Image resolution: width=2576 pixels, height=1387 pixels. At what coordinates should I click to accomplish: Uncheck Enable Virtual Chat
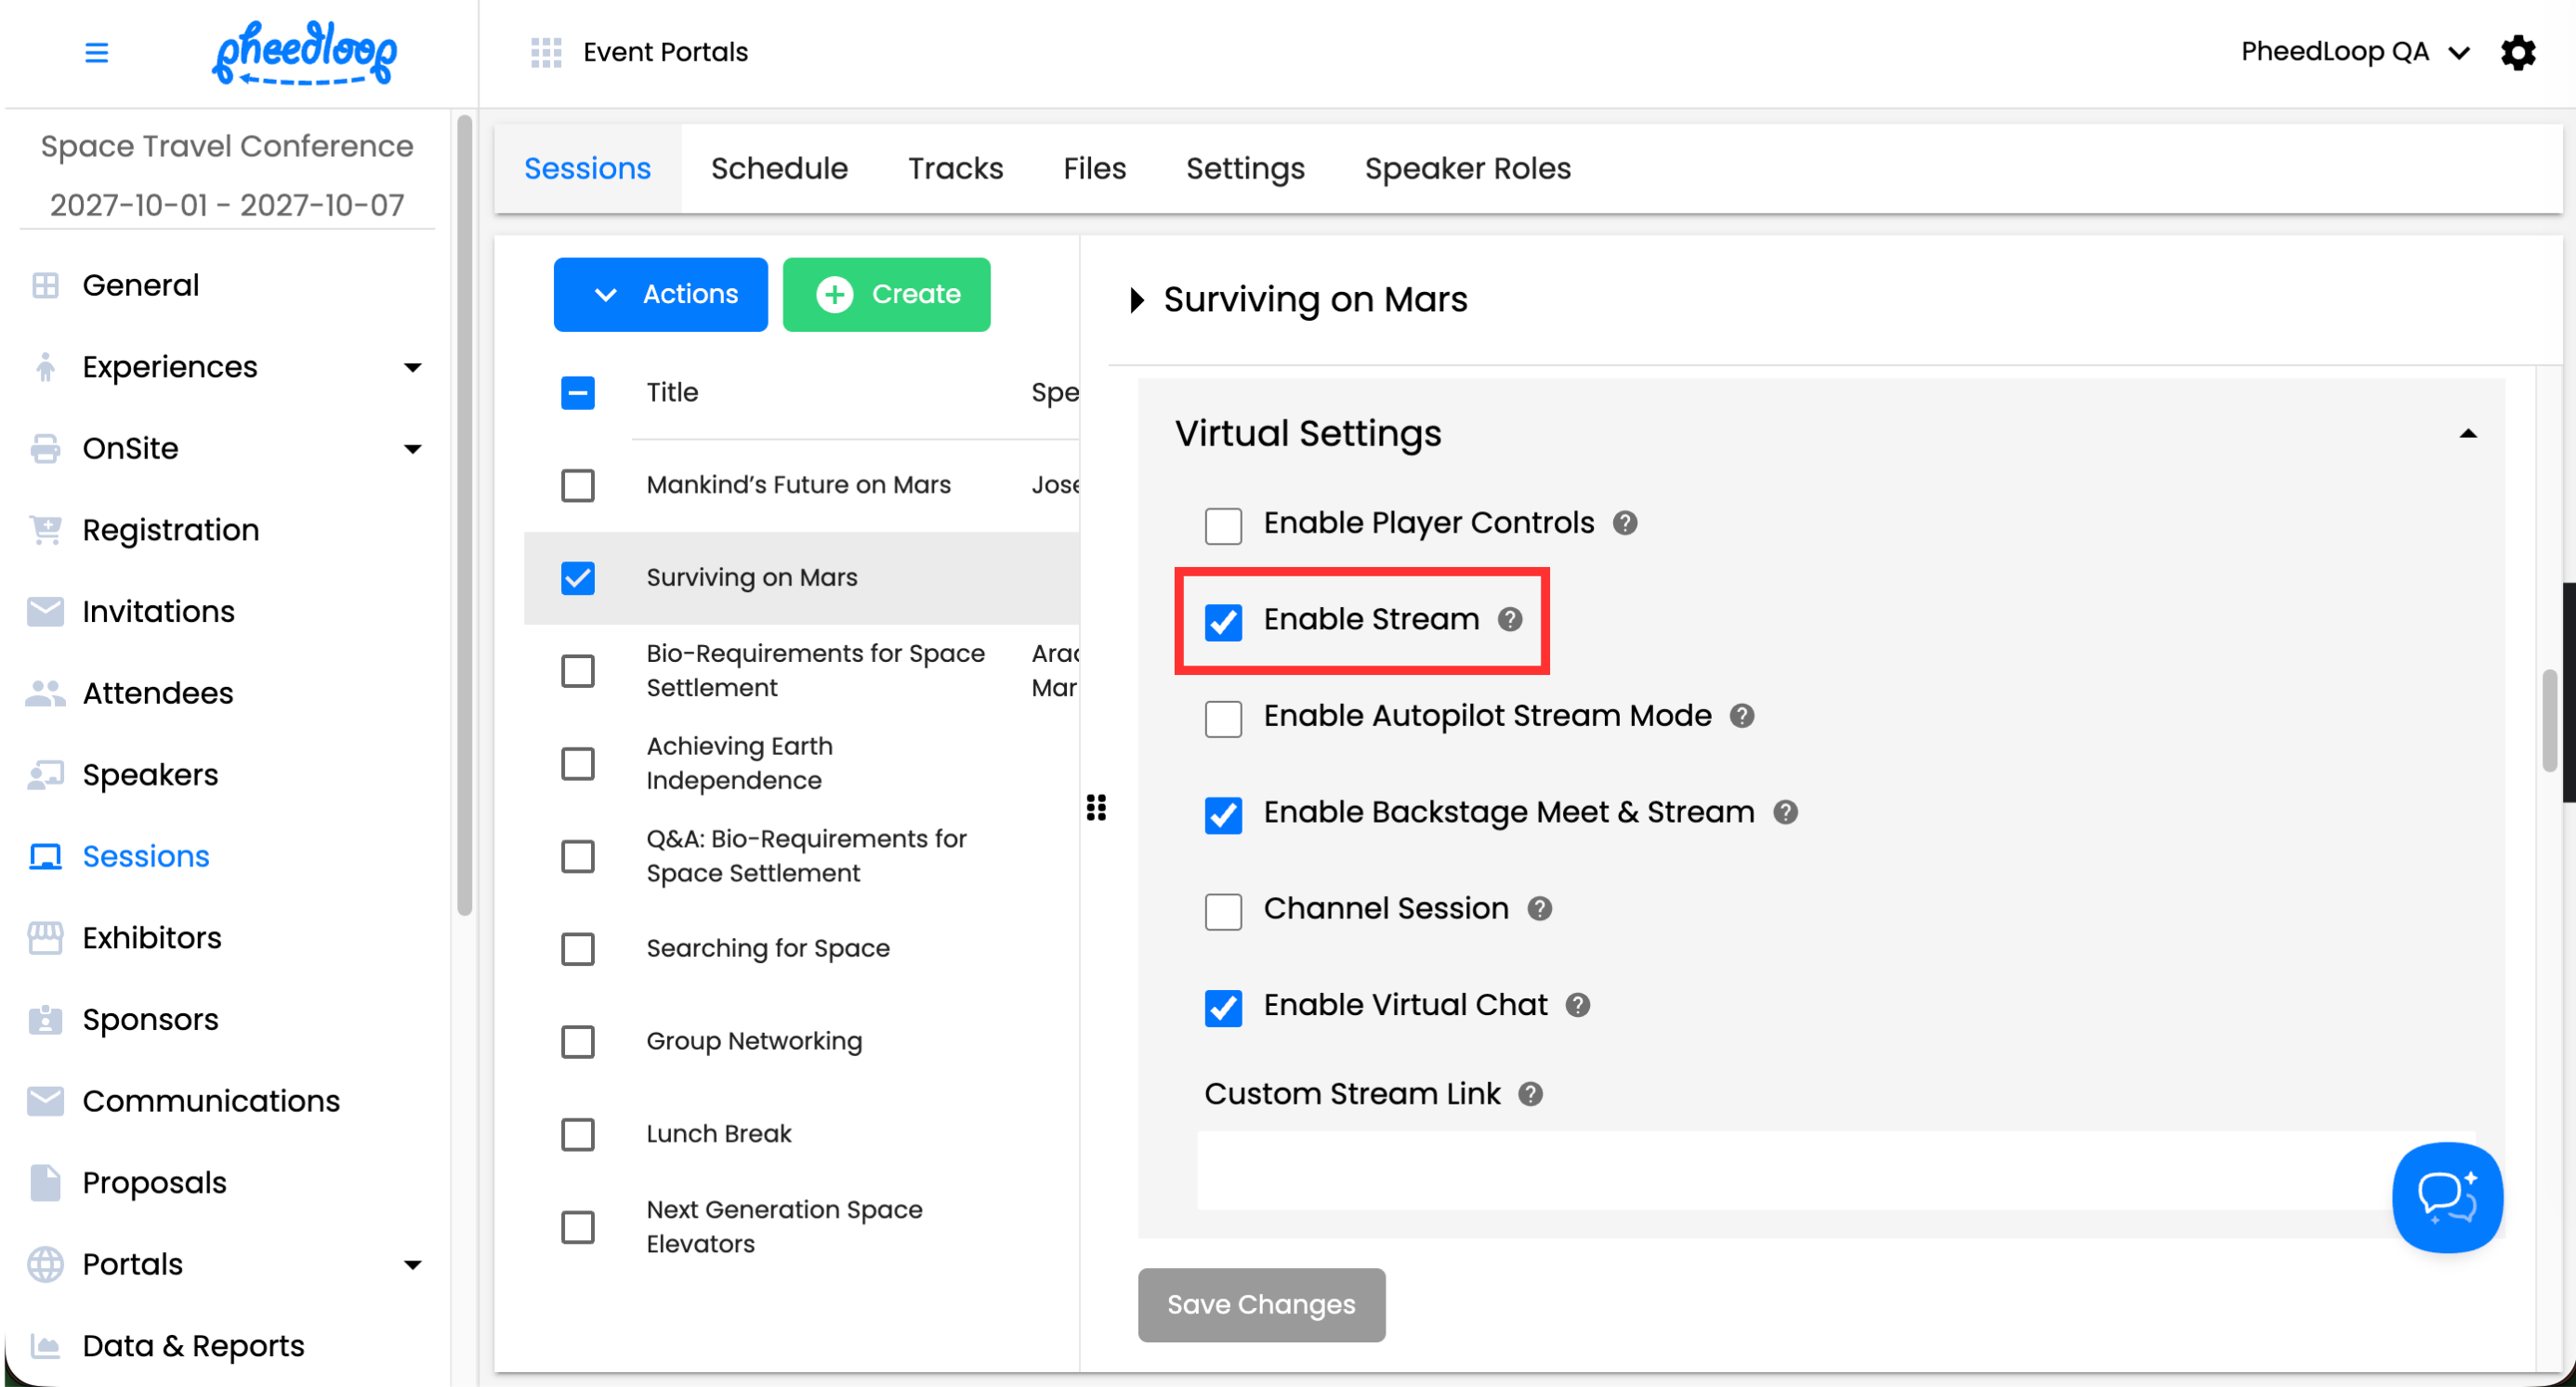pos(1223,1007)
